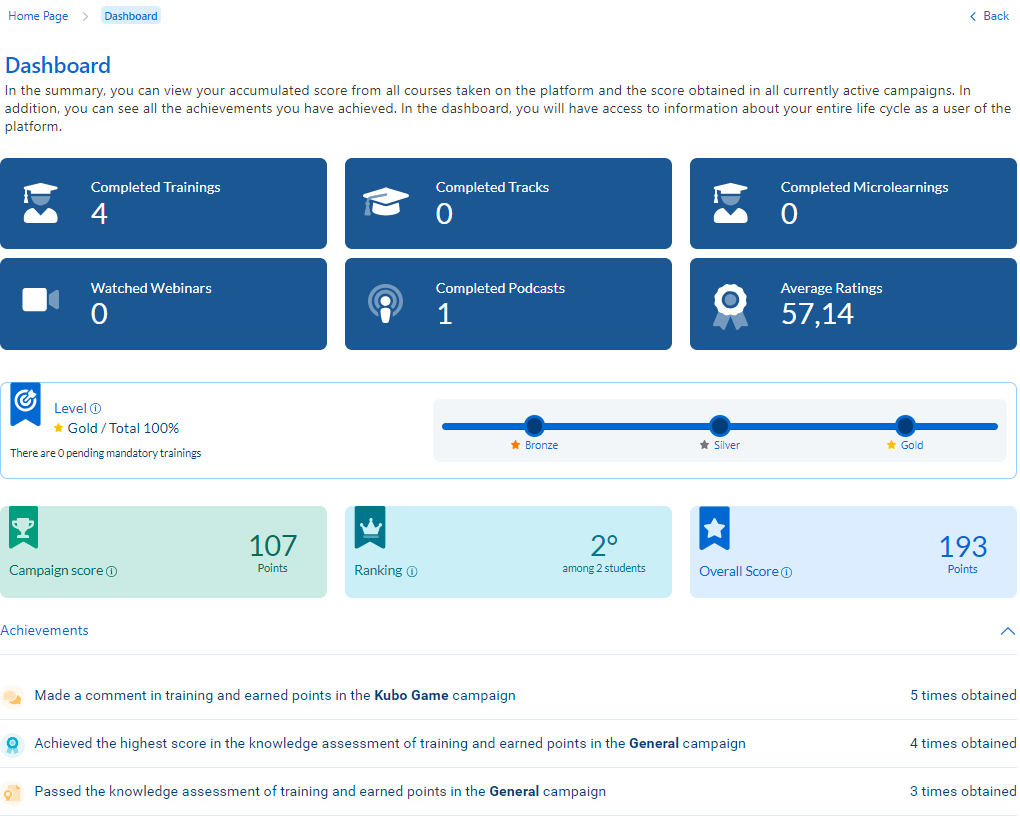Click the Overall Score star badge icon
1020x816 pixels.
point(714,529)
